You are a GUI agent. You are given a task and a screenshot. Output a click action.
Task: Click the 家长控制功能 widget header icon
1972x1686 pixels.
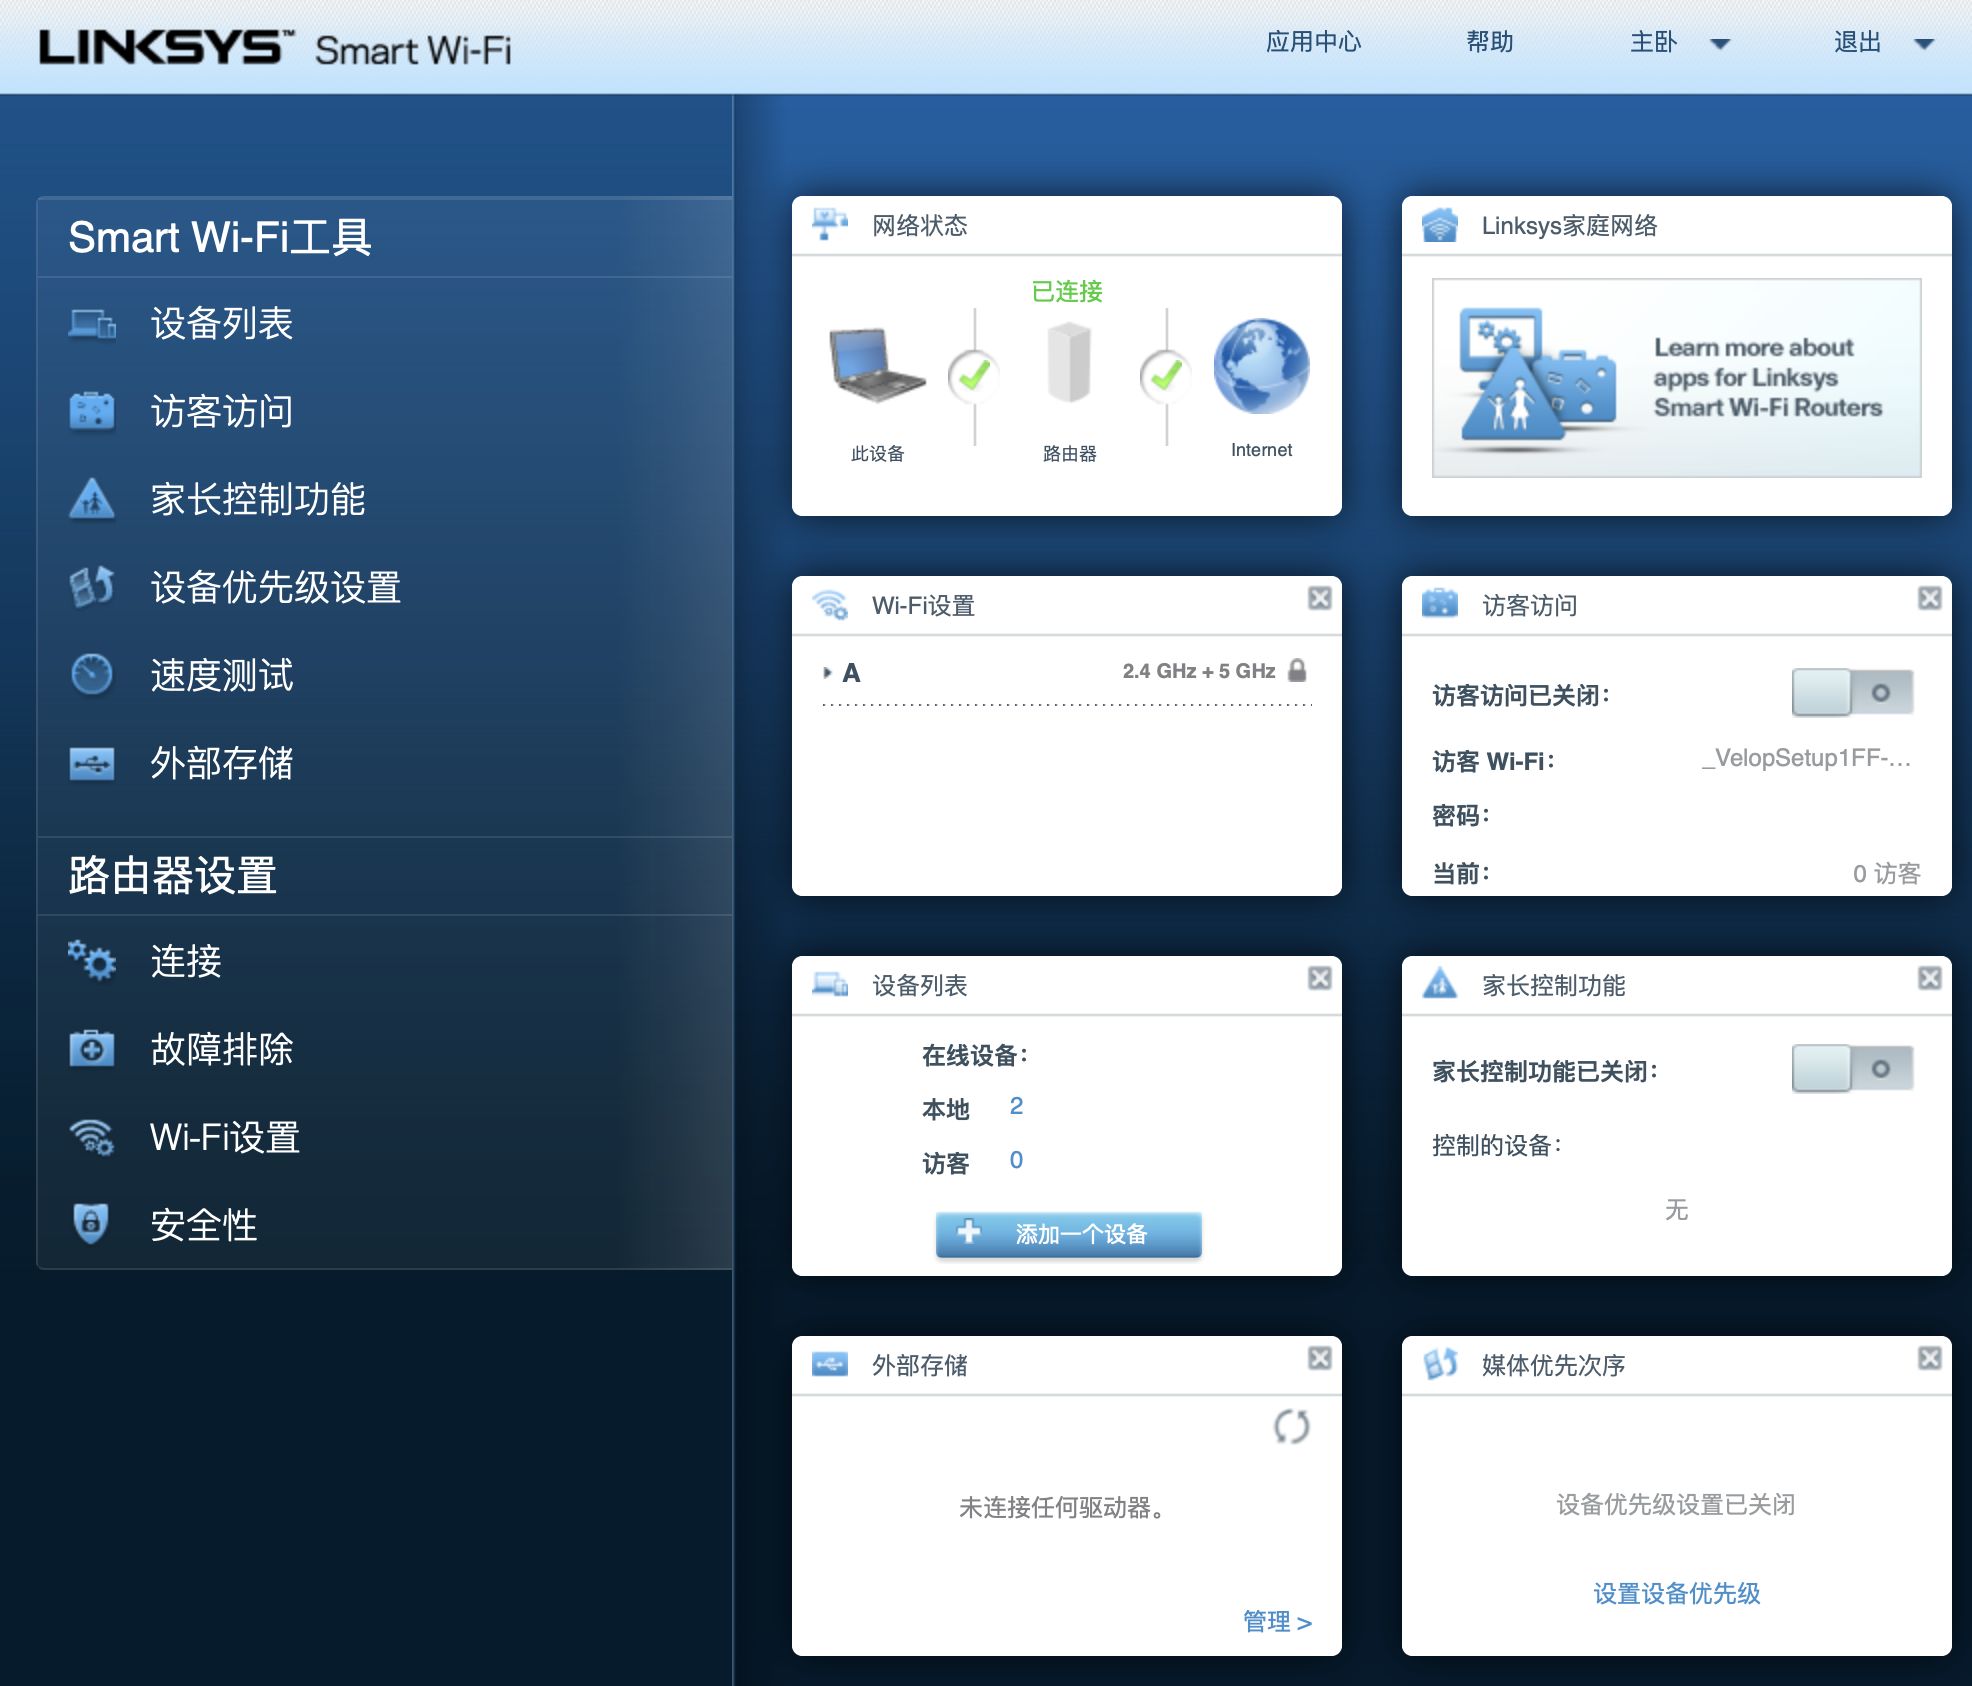click(x=1440, y=984)
